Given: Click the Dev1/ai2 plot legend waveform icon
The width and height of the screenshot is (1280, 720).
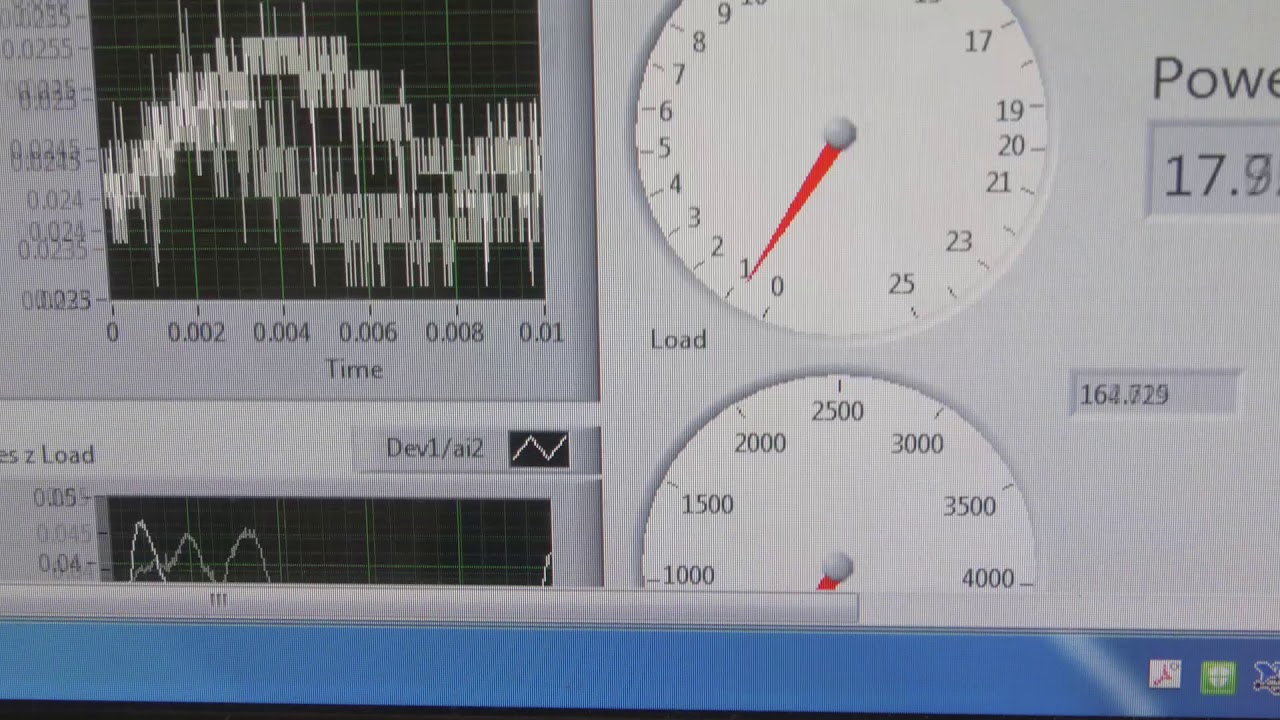Looking at the screenshot, I should (539, 450).
